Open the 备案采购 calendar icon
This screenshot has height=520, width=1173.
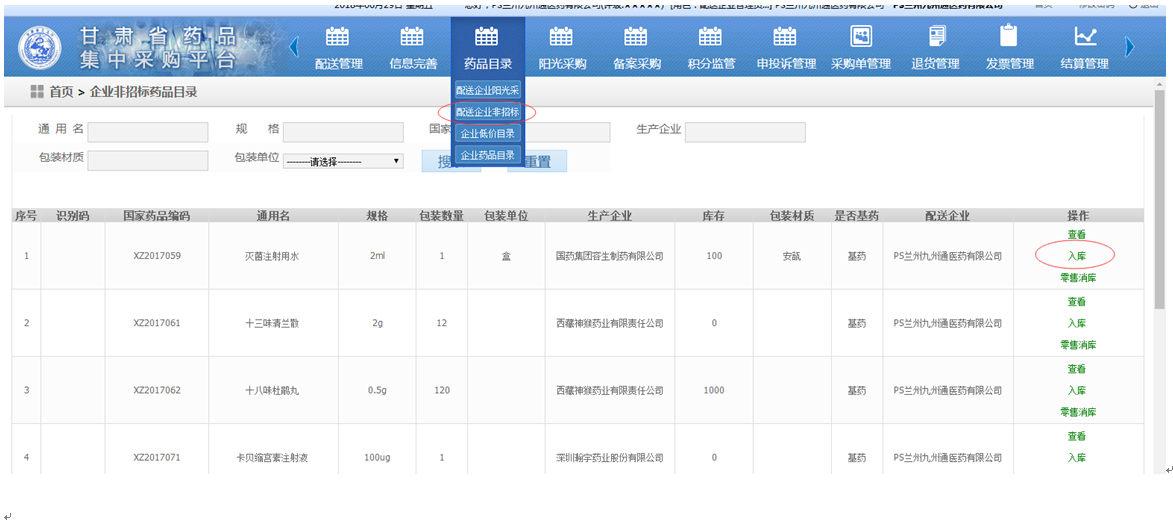(636, 35)
